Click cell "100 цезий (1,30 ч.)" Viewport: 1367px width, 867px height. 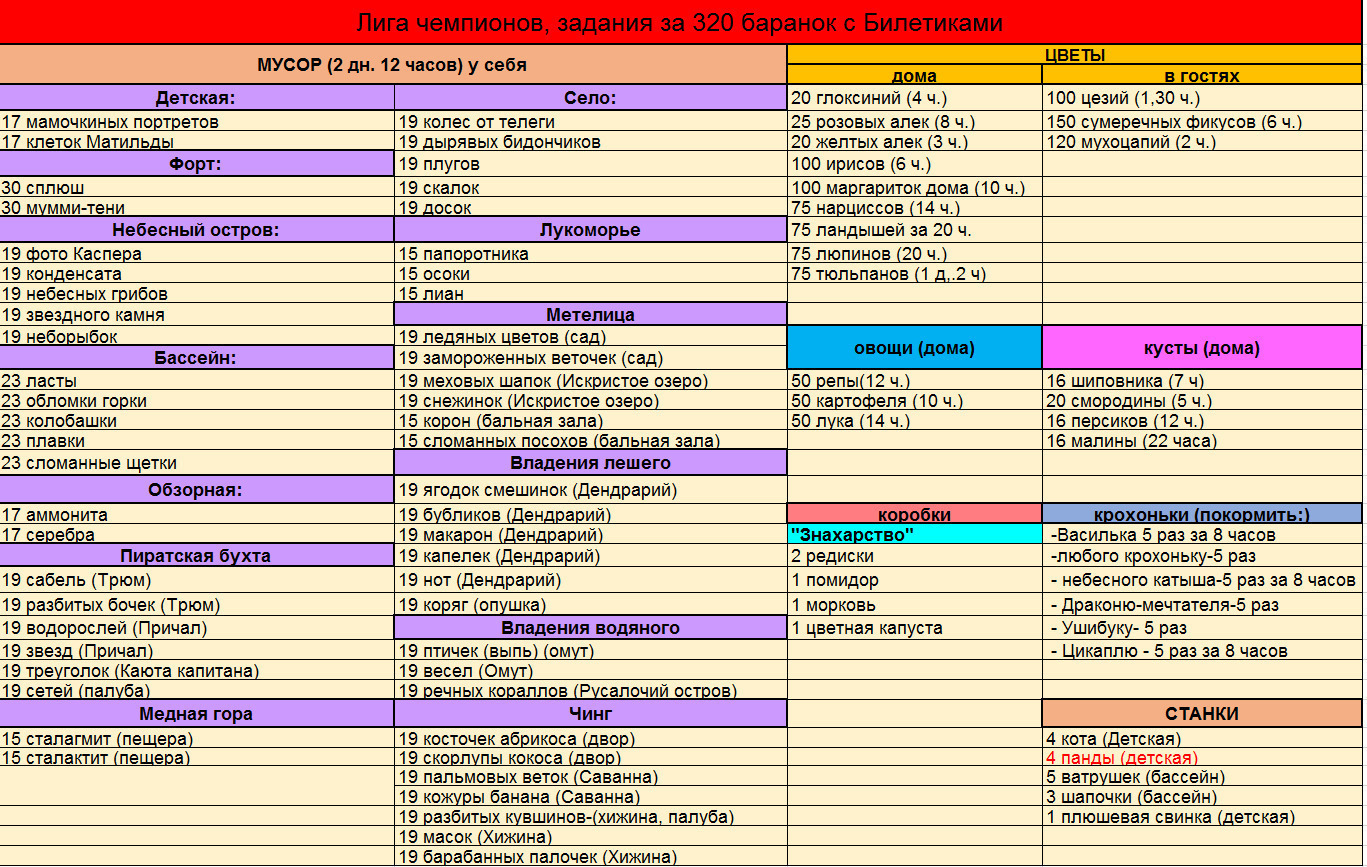point(1202,98)
